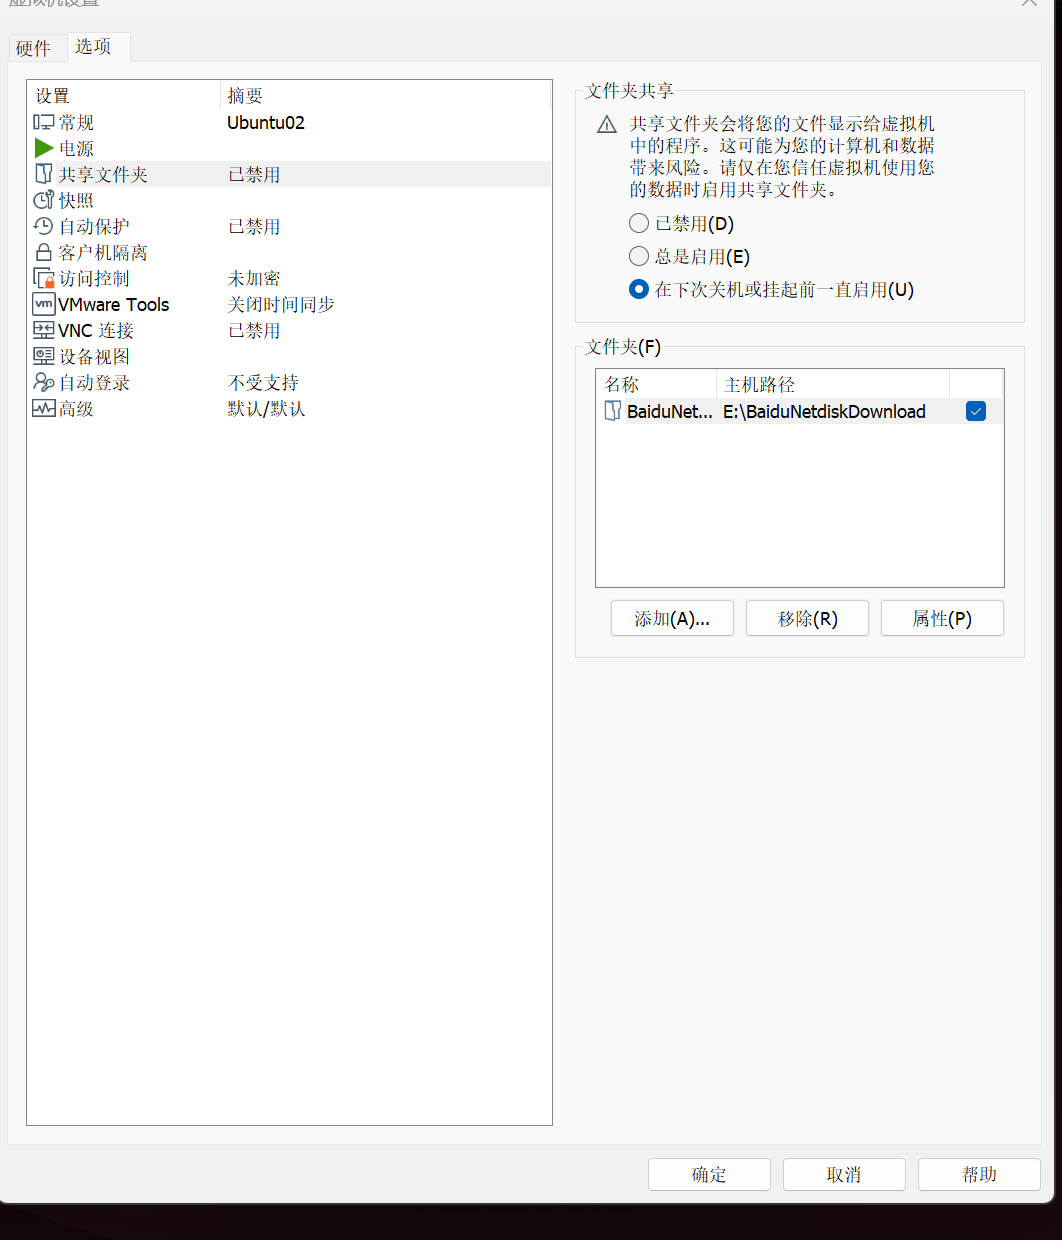Click the 添加(A)... button
1062x1240 pixels.
tap(672, 618)
